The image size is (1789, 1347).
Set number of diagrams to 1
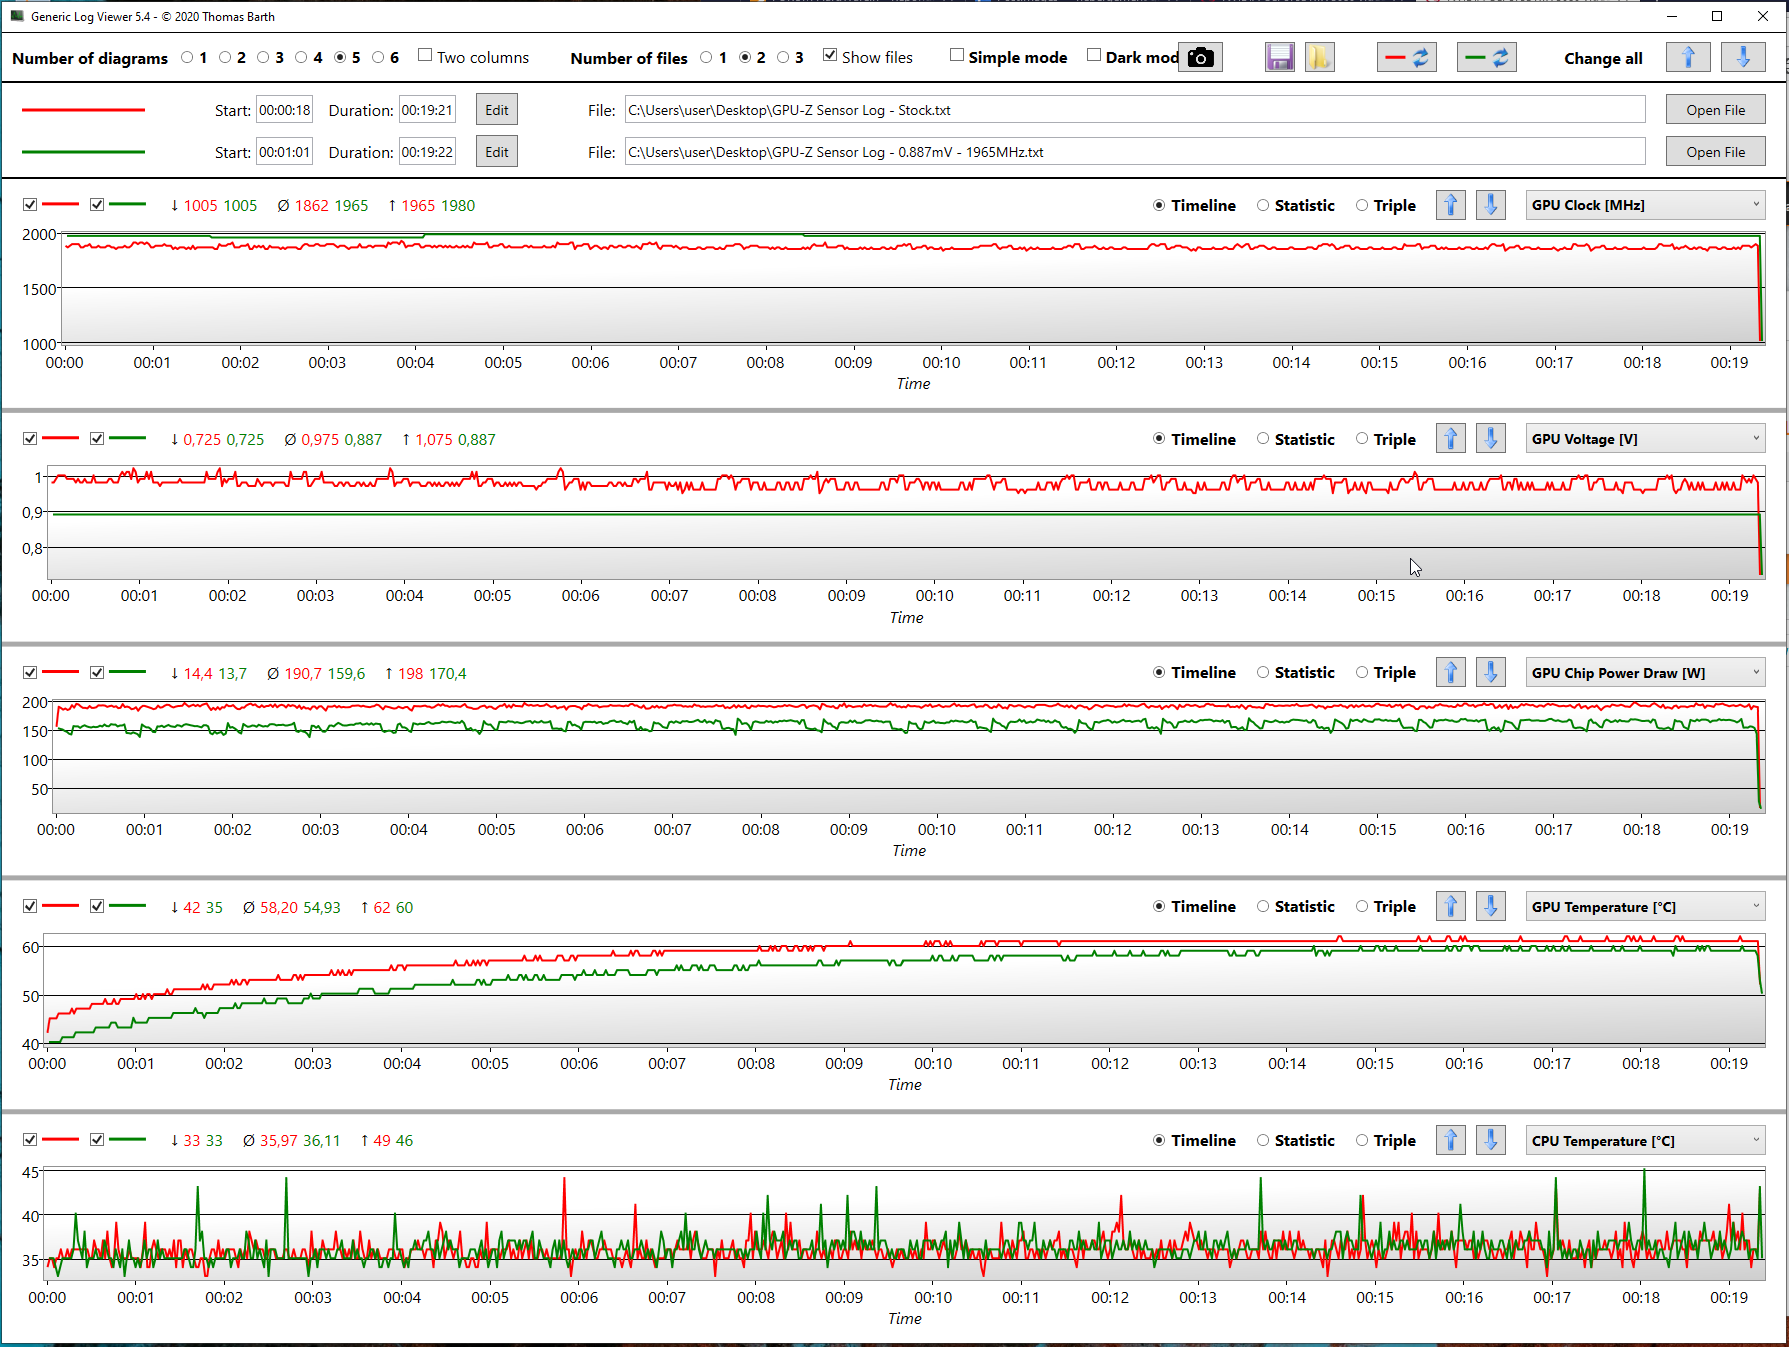187,58
